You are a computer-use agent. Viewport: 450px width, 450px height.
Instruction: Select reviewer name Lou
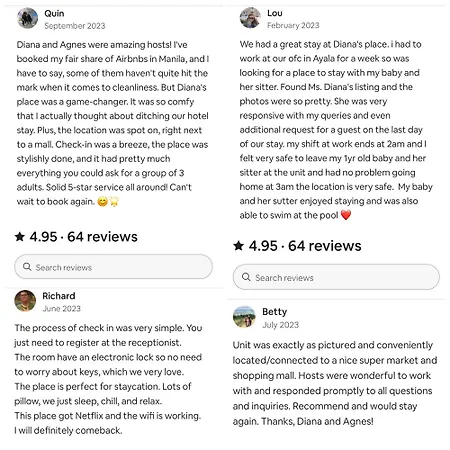[x=275, y=13]
